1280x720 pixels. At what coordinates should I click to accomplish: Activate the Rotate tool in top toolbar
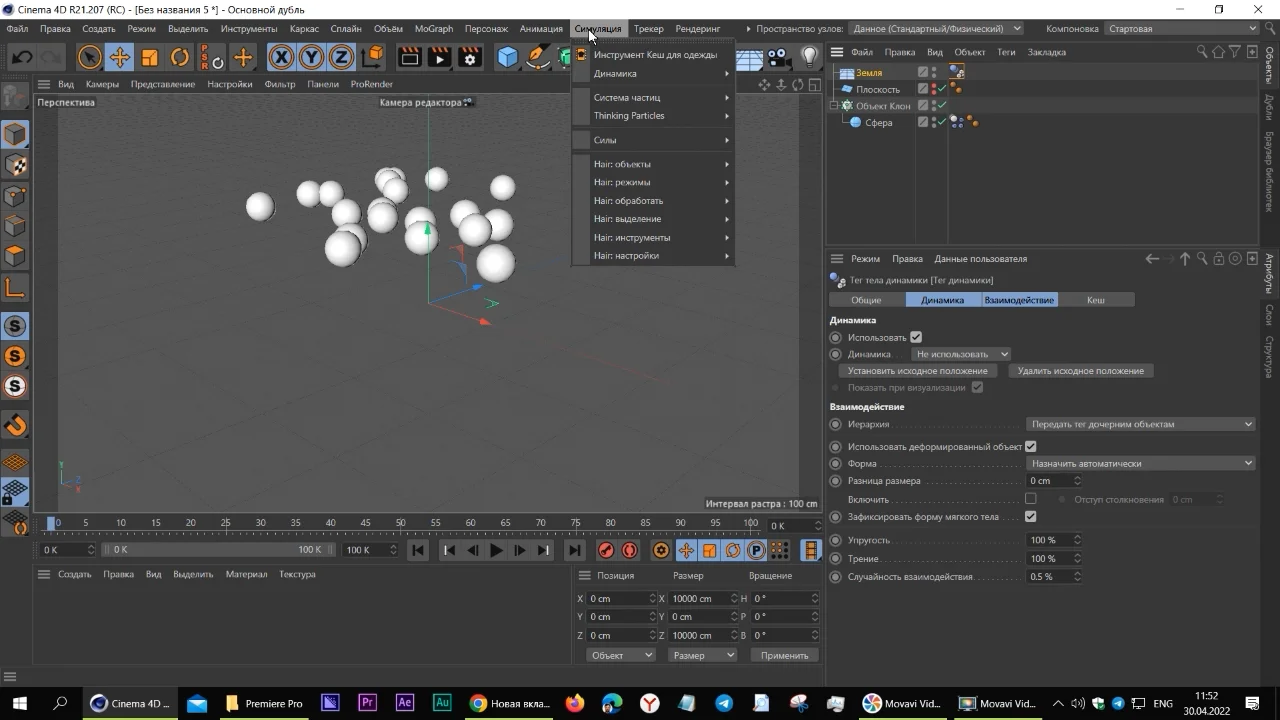coord(180,58)
